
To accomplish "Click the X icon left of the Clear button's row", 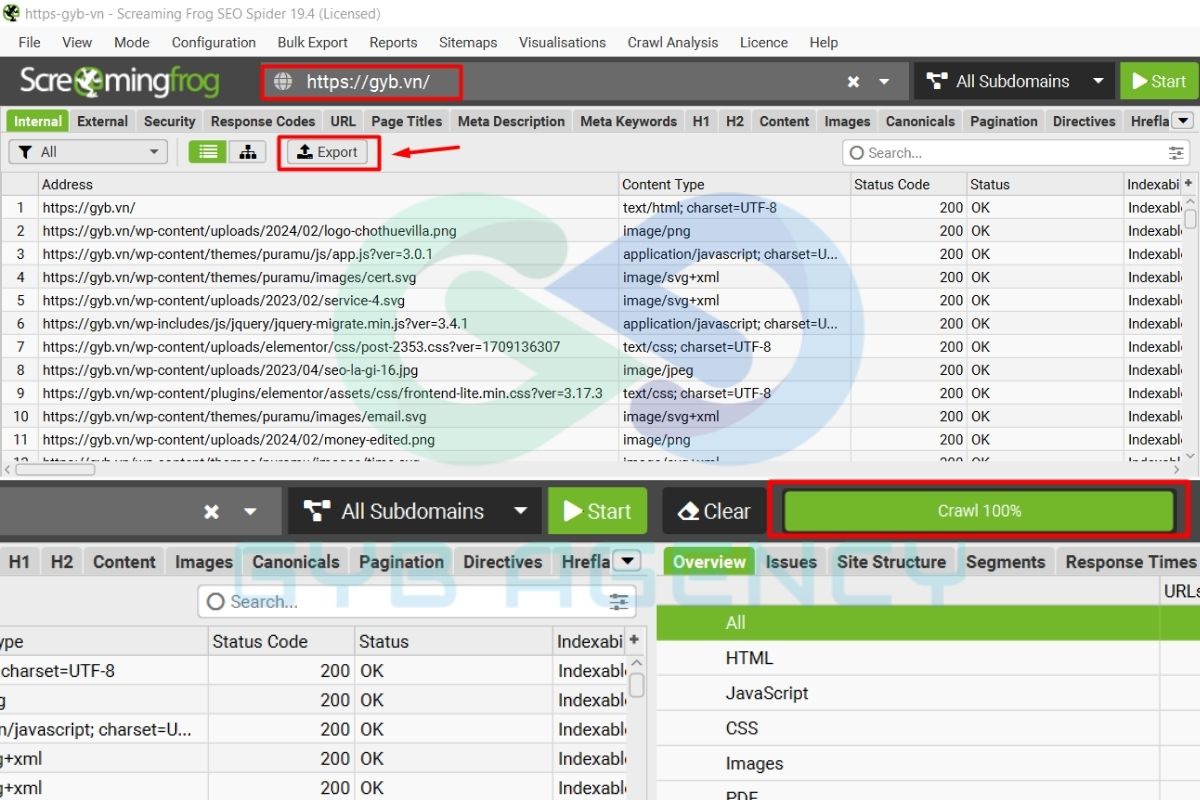I will (x=211, y=511).
